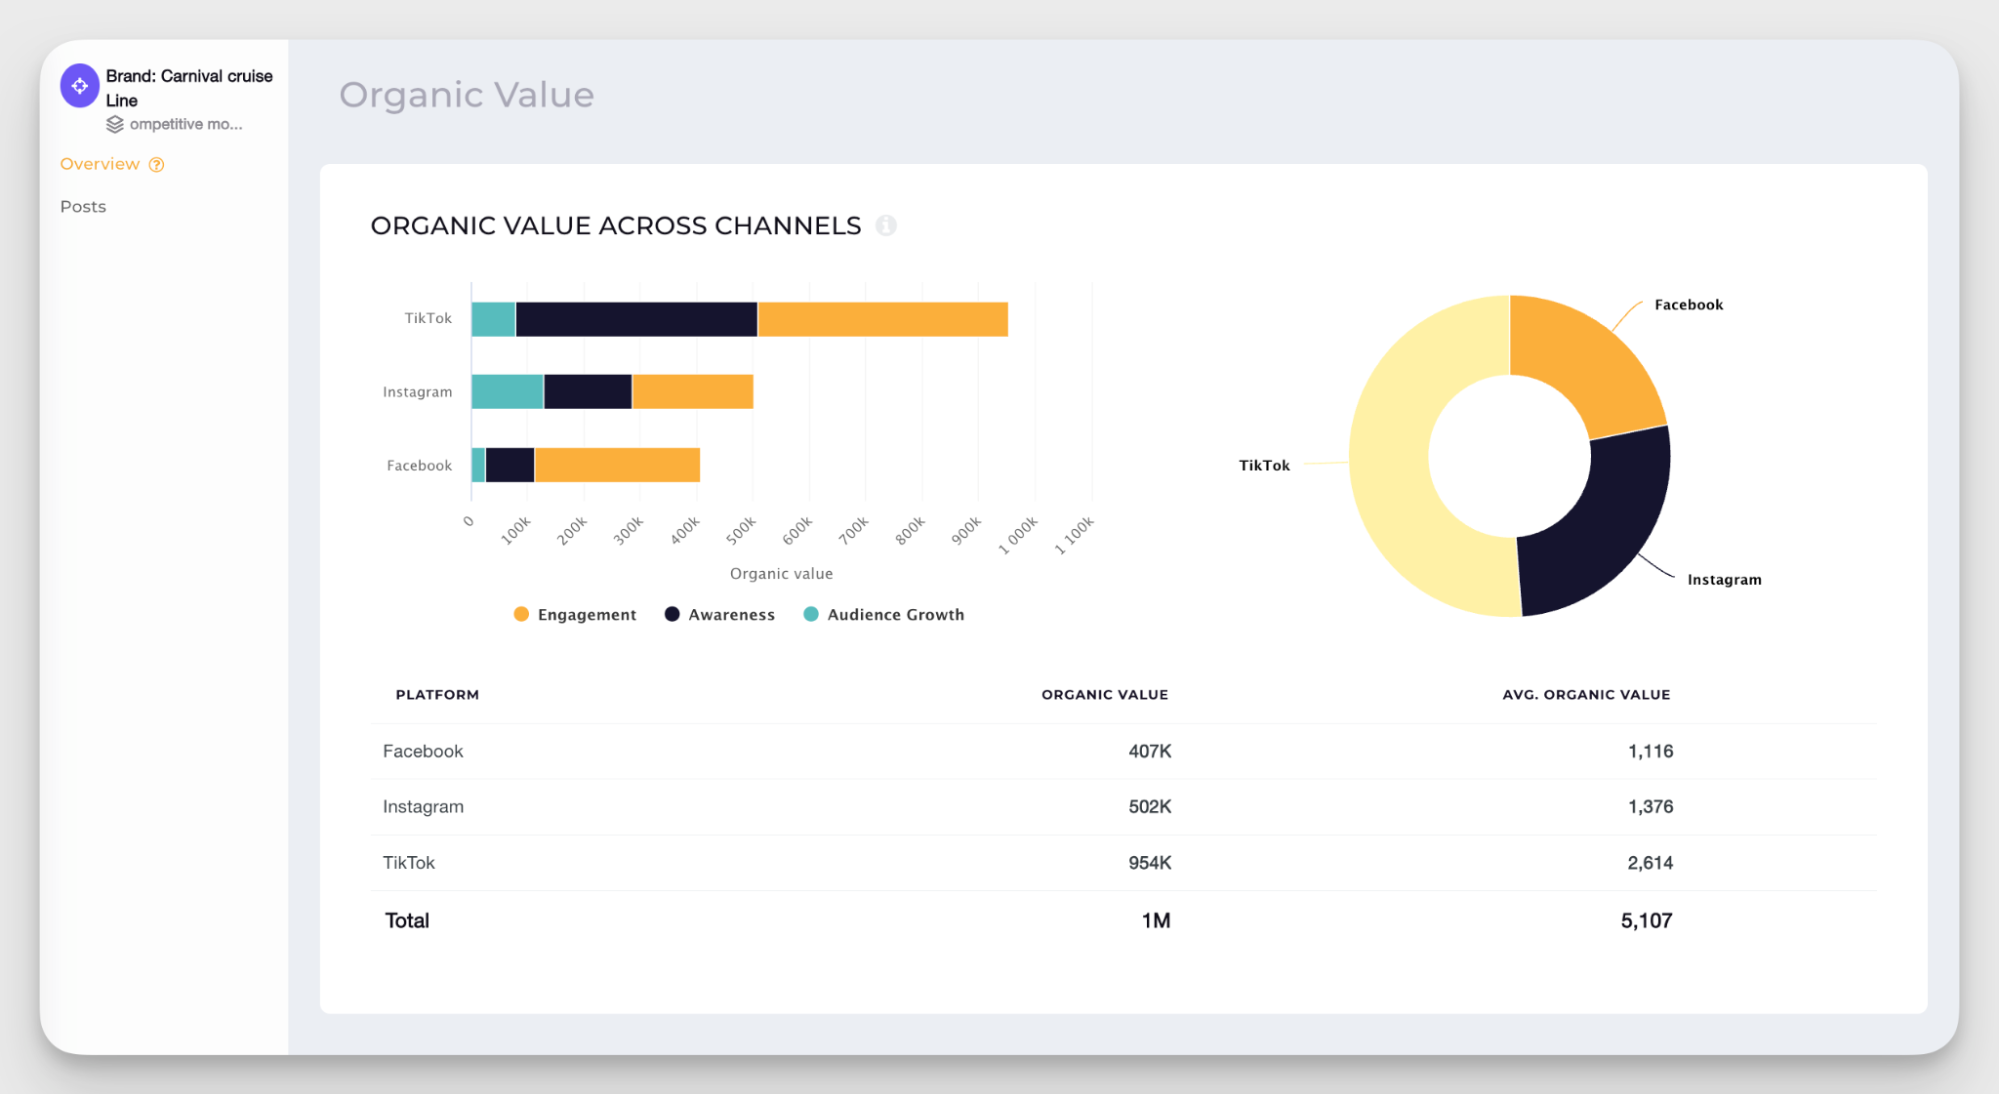The height and width of the screenshot is (1095, 1999).
Task: Click the Facebook label in the donut chart
Action: tap(1688, 304)
